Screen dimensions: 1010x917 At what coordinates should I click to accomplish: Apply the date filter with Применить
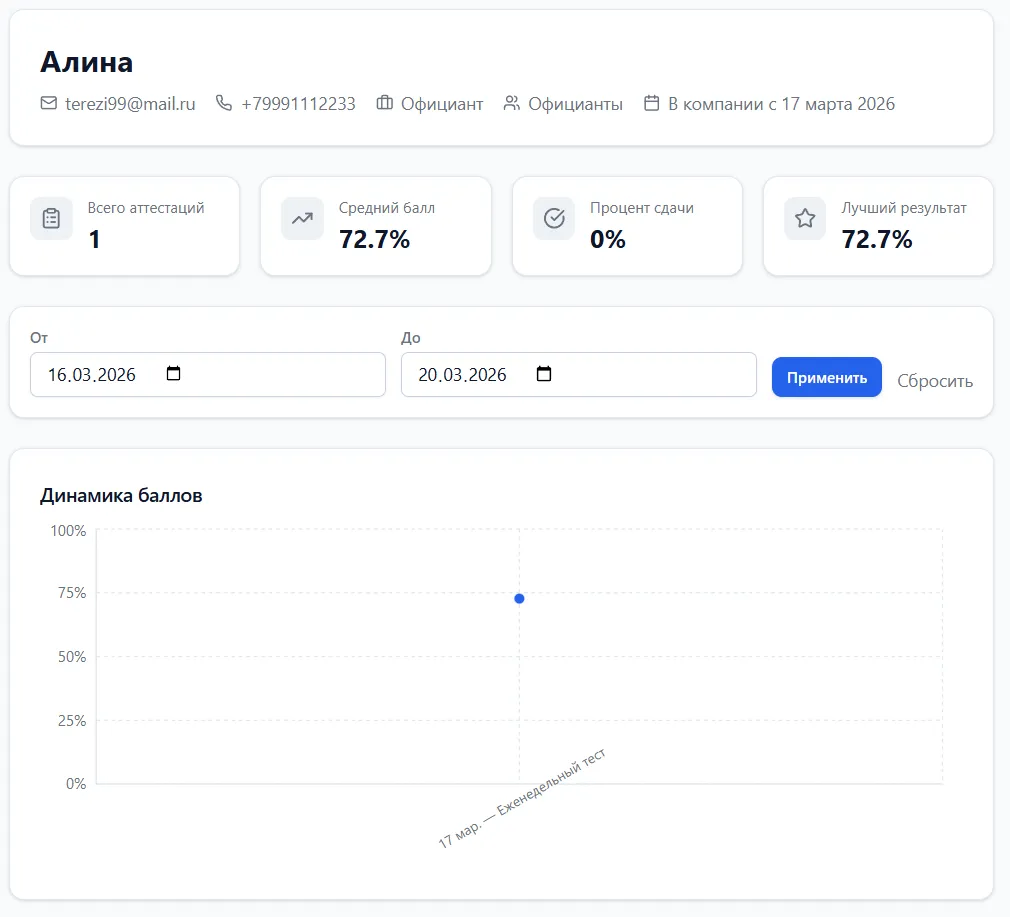(x=826, y=377)
